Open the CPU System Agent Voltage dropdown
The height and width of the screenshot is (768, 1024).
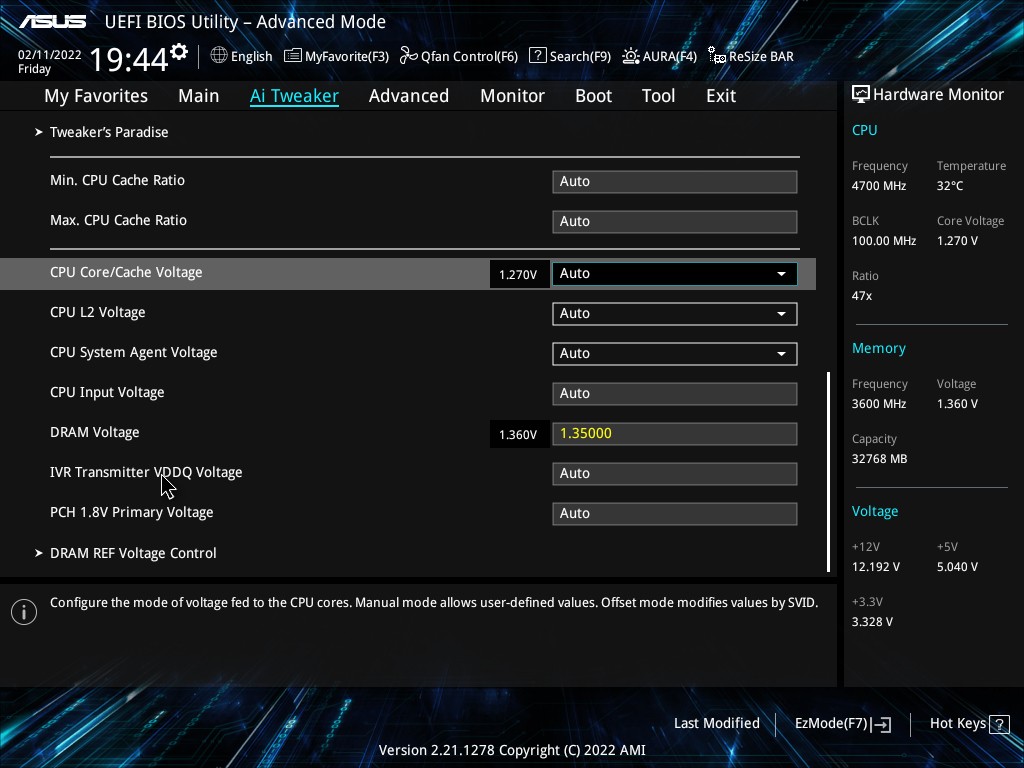pos(781,353)
